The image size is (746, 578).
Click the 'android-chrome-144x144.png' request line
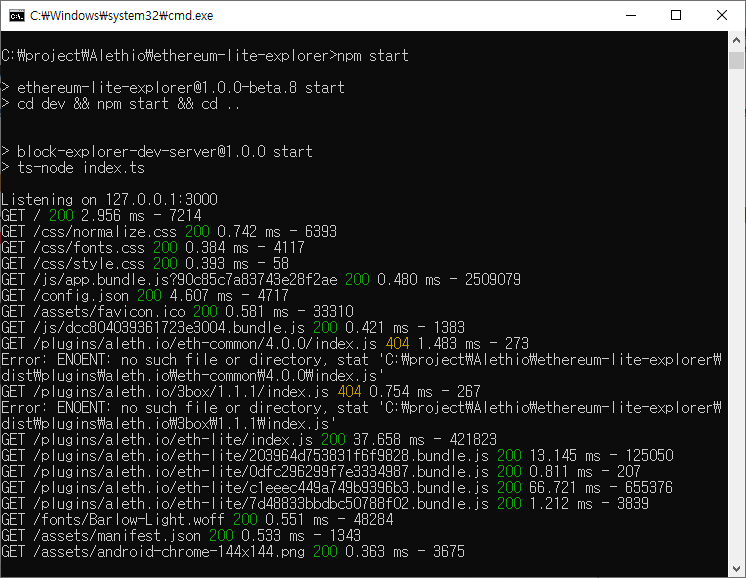click(233, 552)
